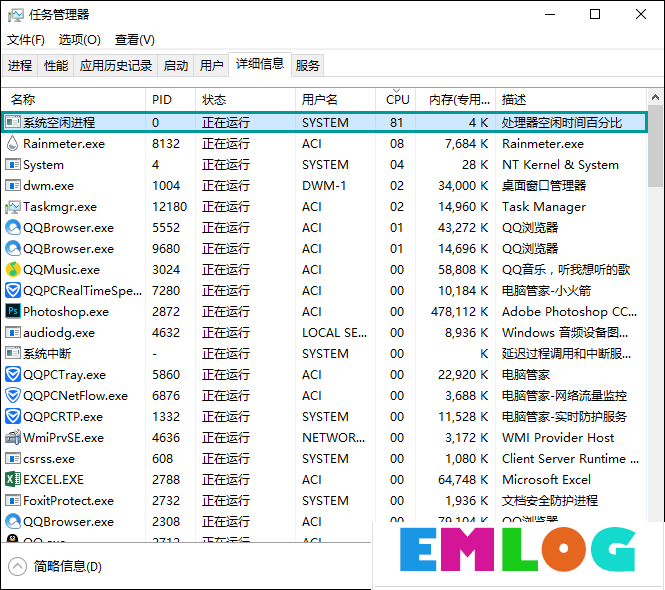The height and width of the screenshot is (590, 665).
Task: Click the description 处理器空闲时间百分比
Action: coord(562,123)
